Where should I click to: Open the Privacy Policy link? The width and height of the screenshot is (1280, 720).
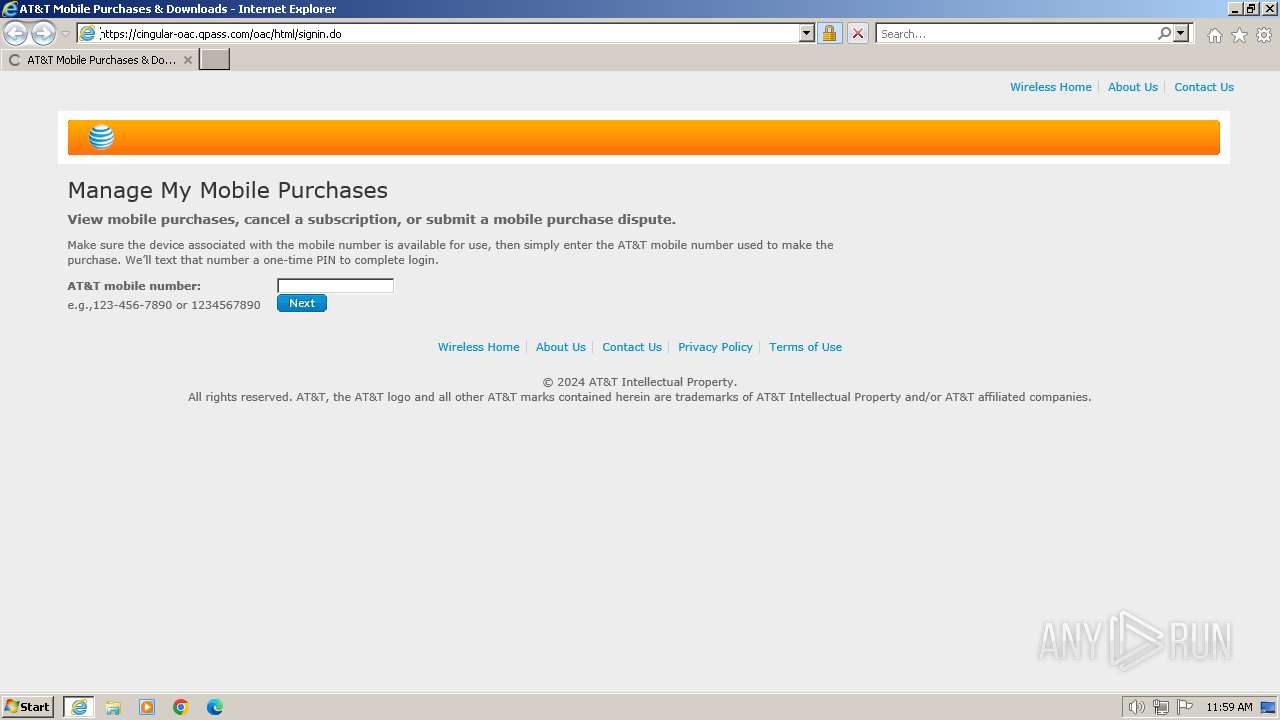[x=715, y=347]
